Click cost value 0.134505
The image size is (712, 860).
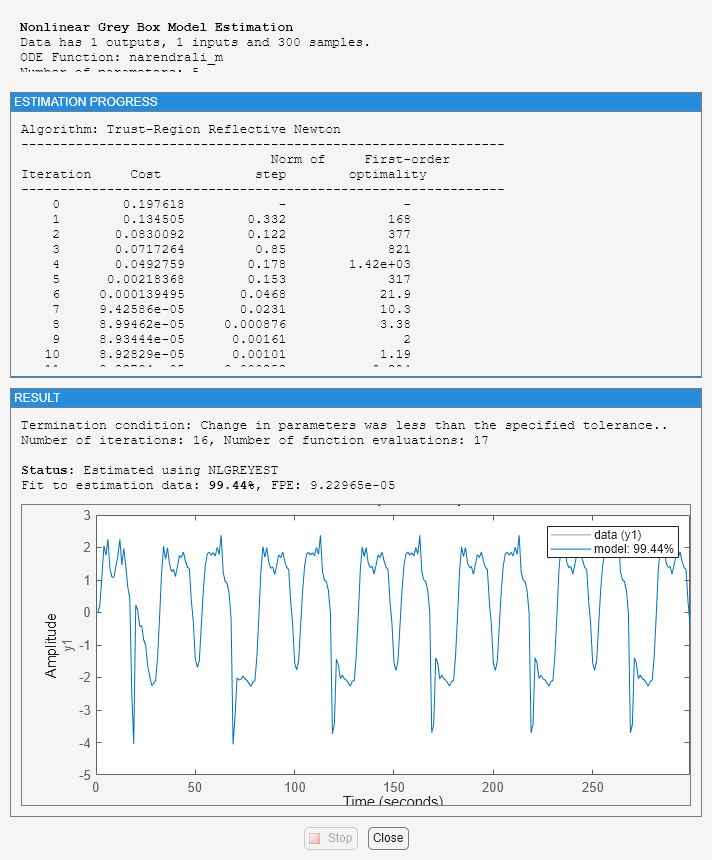(154, 219)
